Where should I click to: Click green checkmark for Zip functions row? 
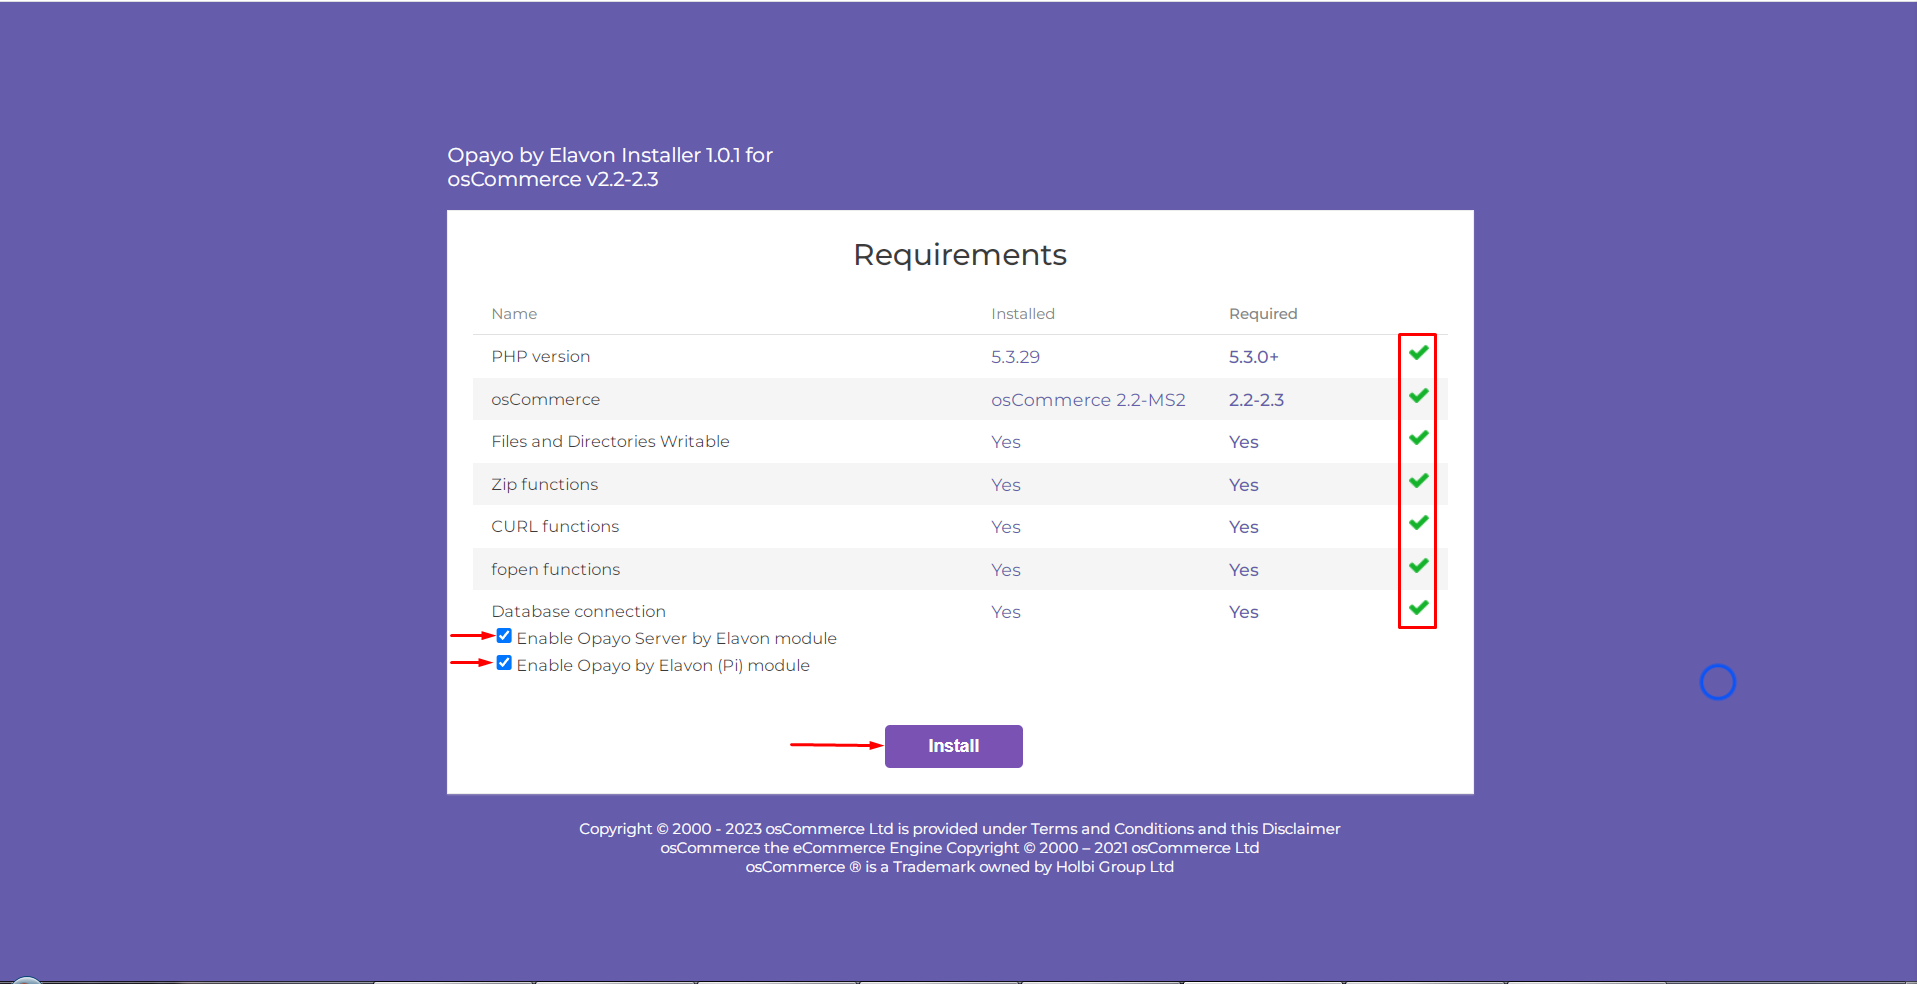(x=1418, y=480)
